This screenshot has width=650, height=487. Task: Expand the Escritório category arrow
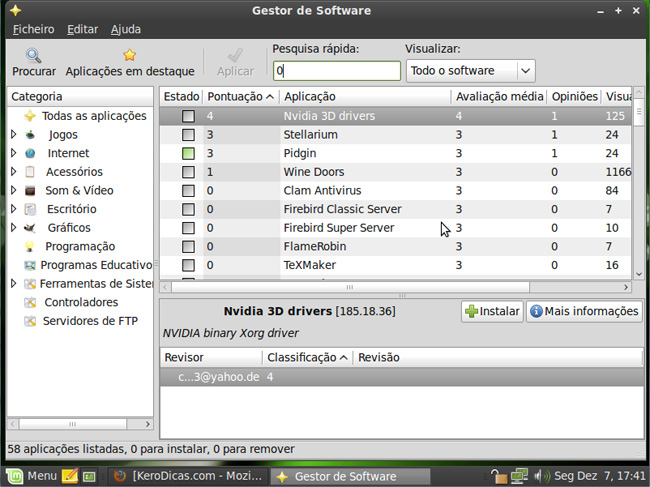(13, 209)
